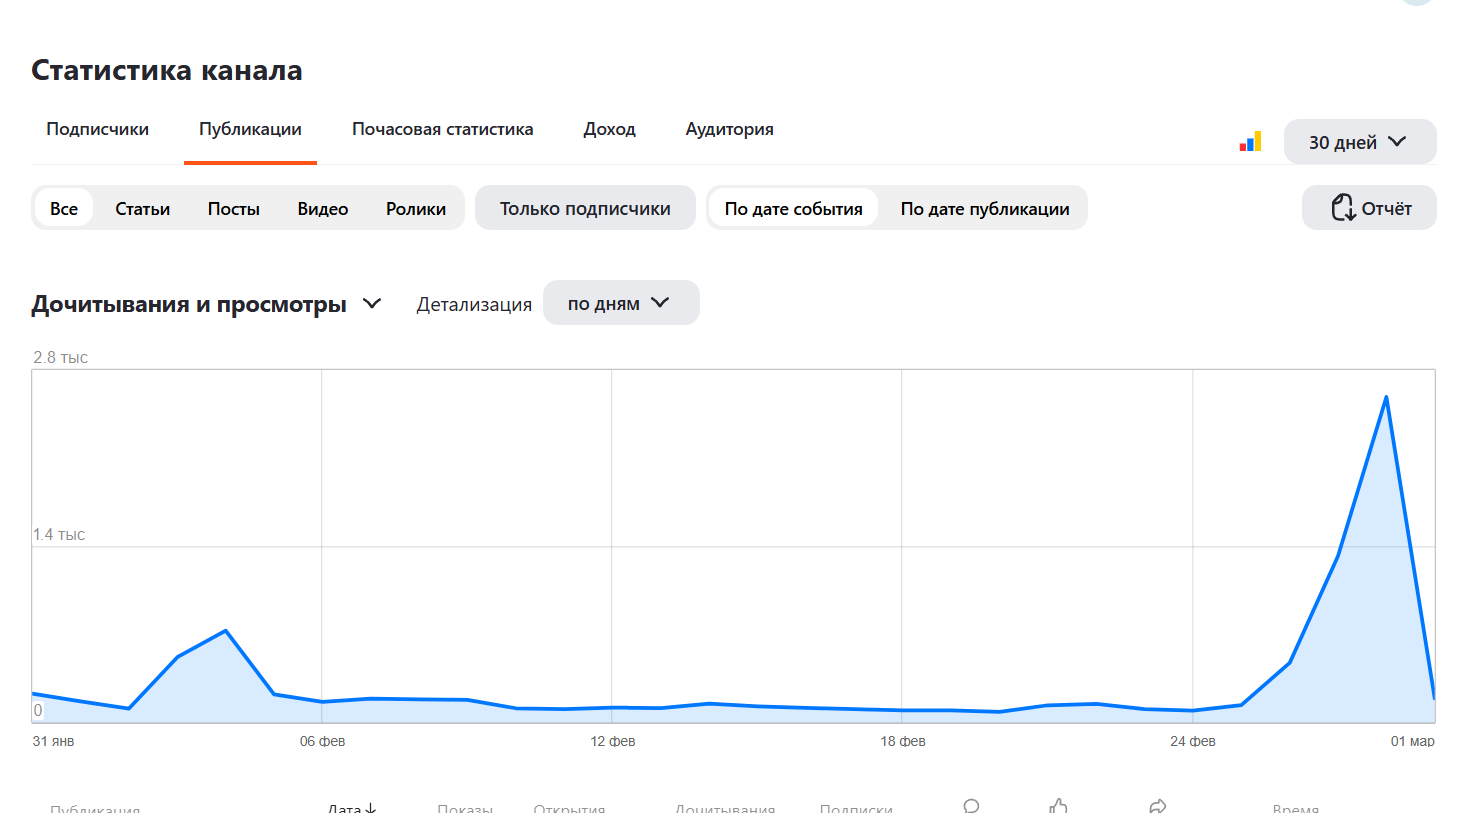Toggle the Только подписчики filter
Image resolution: width=1464 pixels, height=813 pixels.
click(x=585, y=209)
